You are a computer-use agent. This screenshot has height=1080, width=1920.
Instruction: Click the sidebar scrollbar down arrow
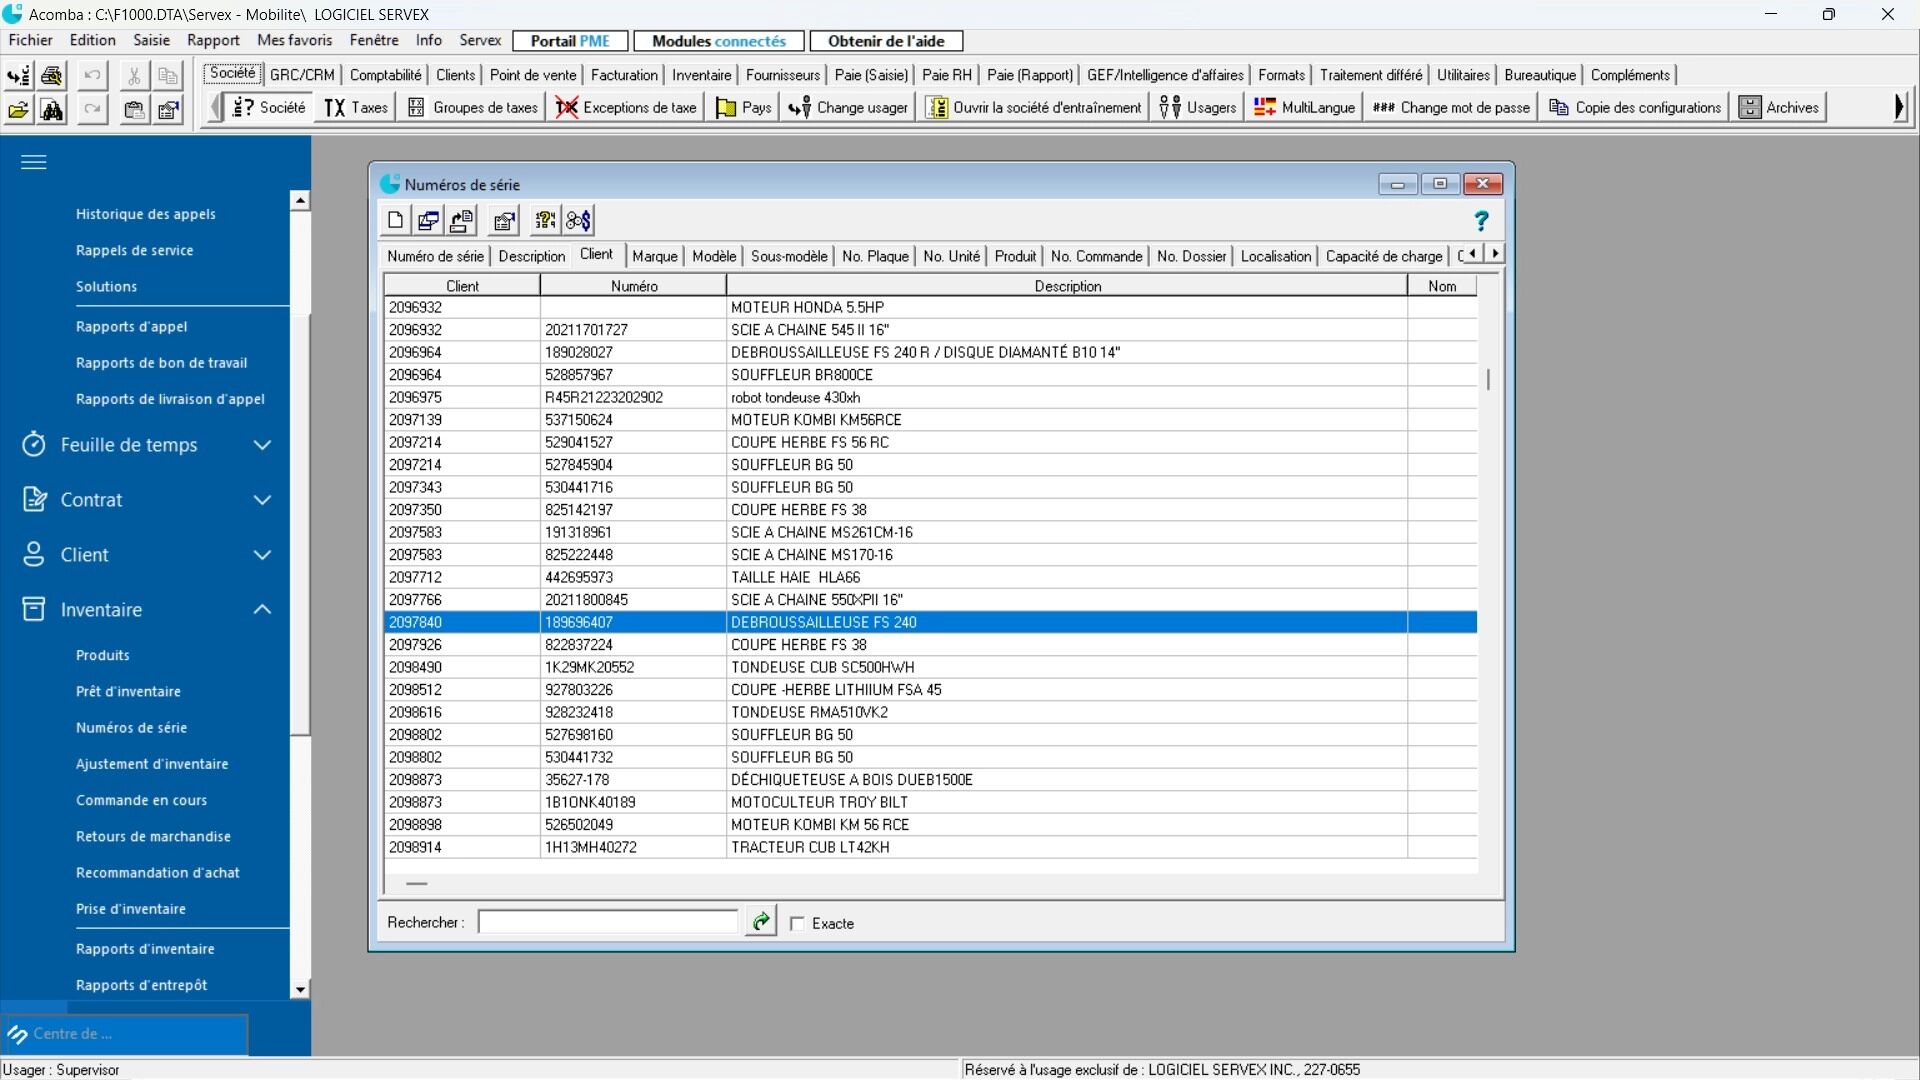pos(300,990)
